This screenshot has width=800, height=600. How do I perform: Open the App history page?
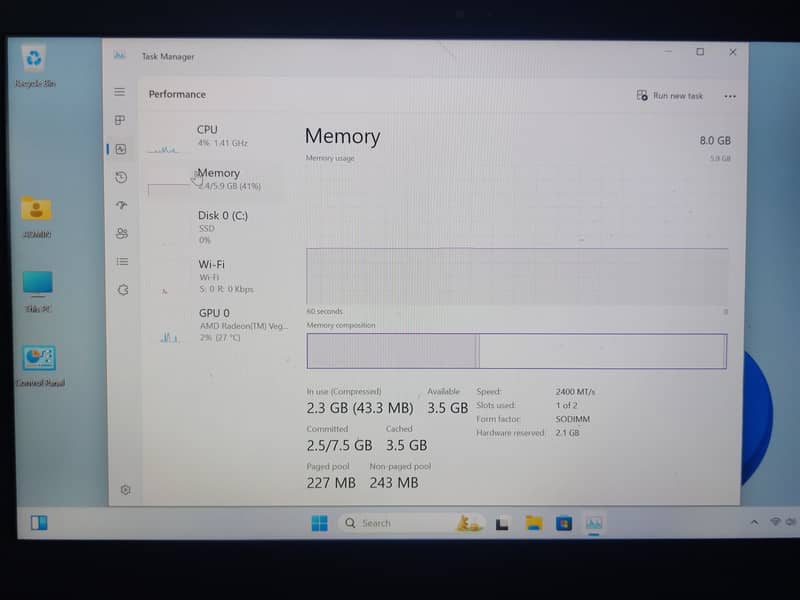pos(121,177)
